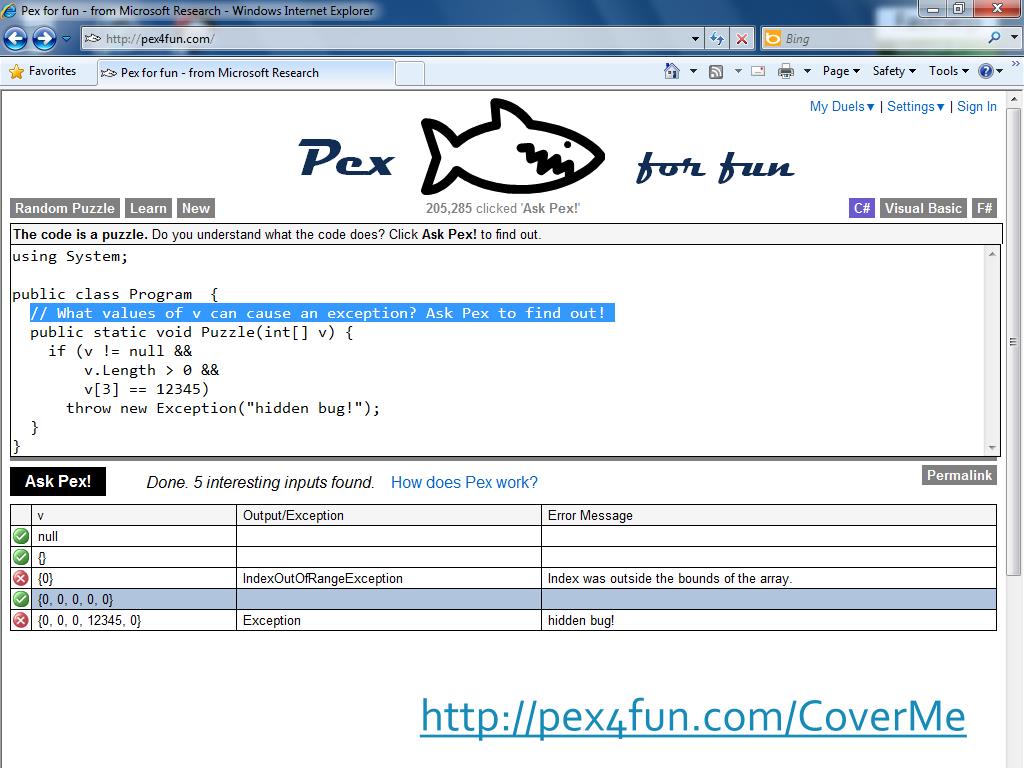Image resolution: width=1024 pixels, height=768 pixels.
Task: Open a new blank tab
Action: tap(410, 72)
